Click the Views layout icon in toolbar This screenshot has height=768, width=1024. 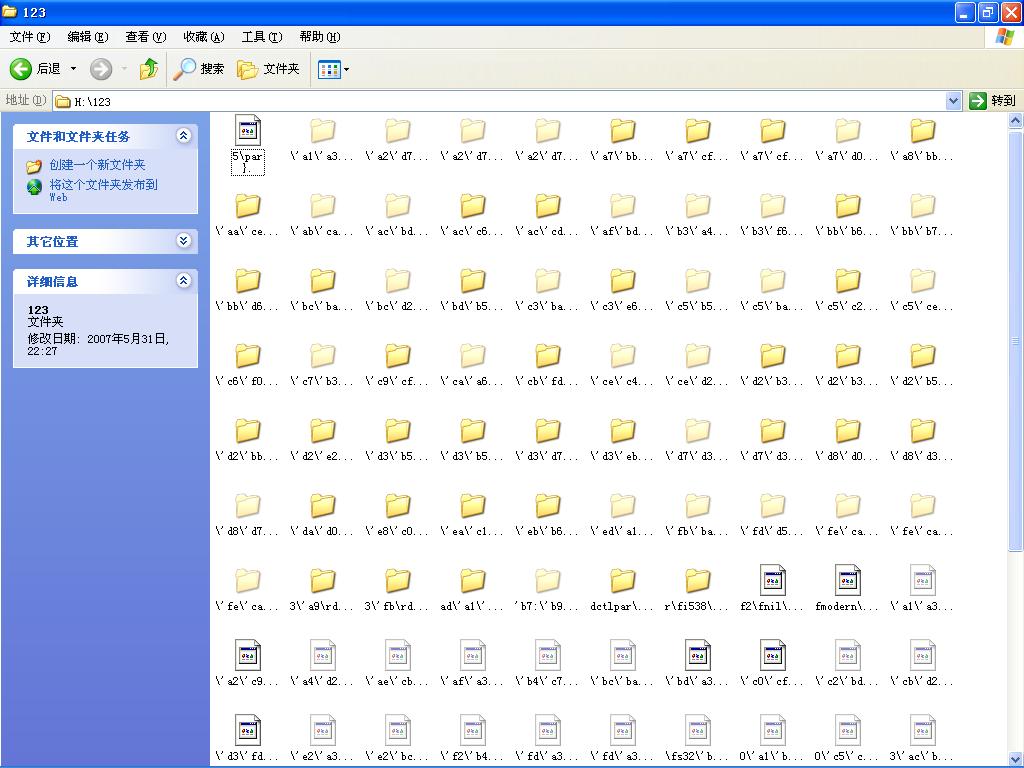[x=328, y=69]
